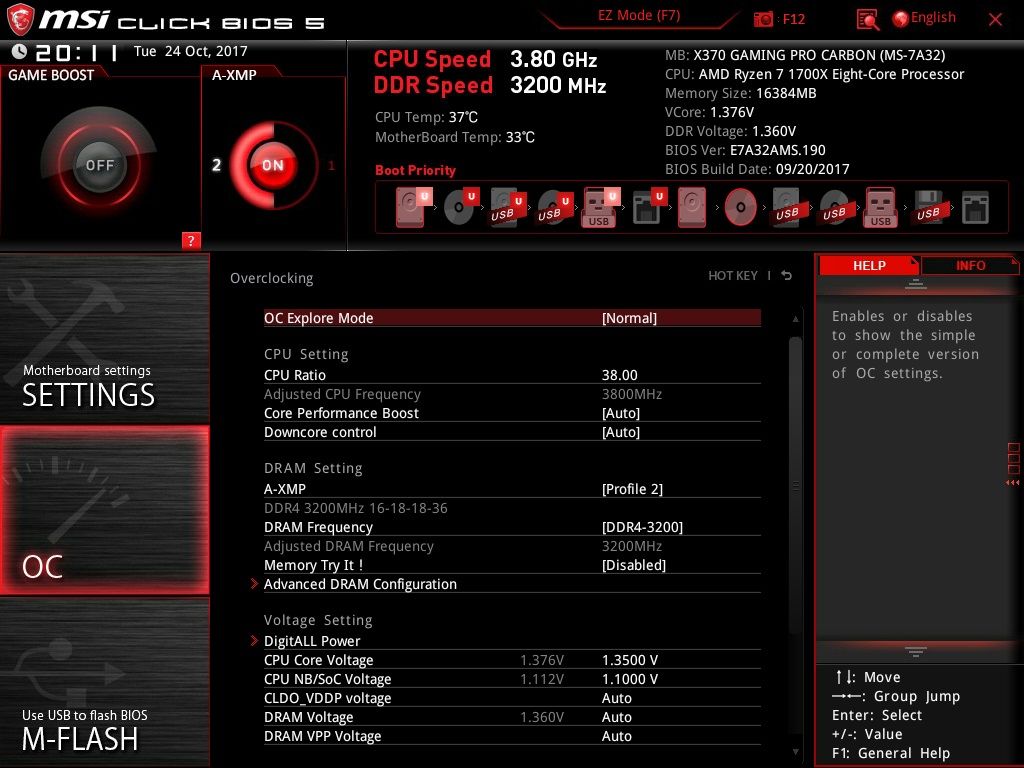The height and width of the screenshot is (768, 1024).
Task: Choose A-XMP profile number 2
Action: pos(216,165)
